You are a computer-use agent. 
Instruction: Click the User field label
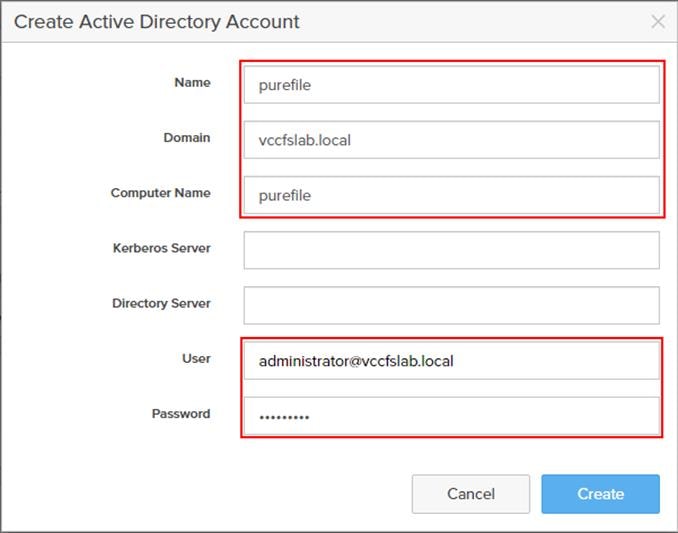tap(196, 358)
